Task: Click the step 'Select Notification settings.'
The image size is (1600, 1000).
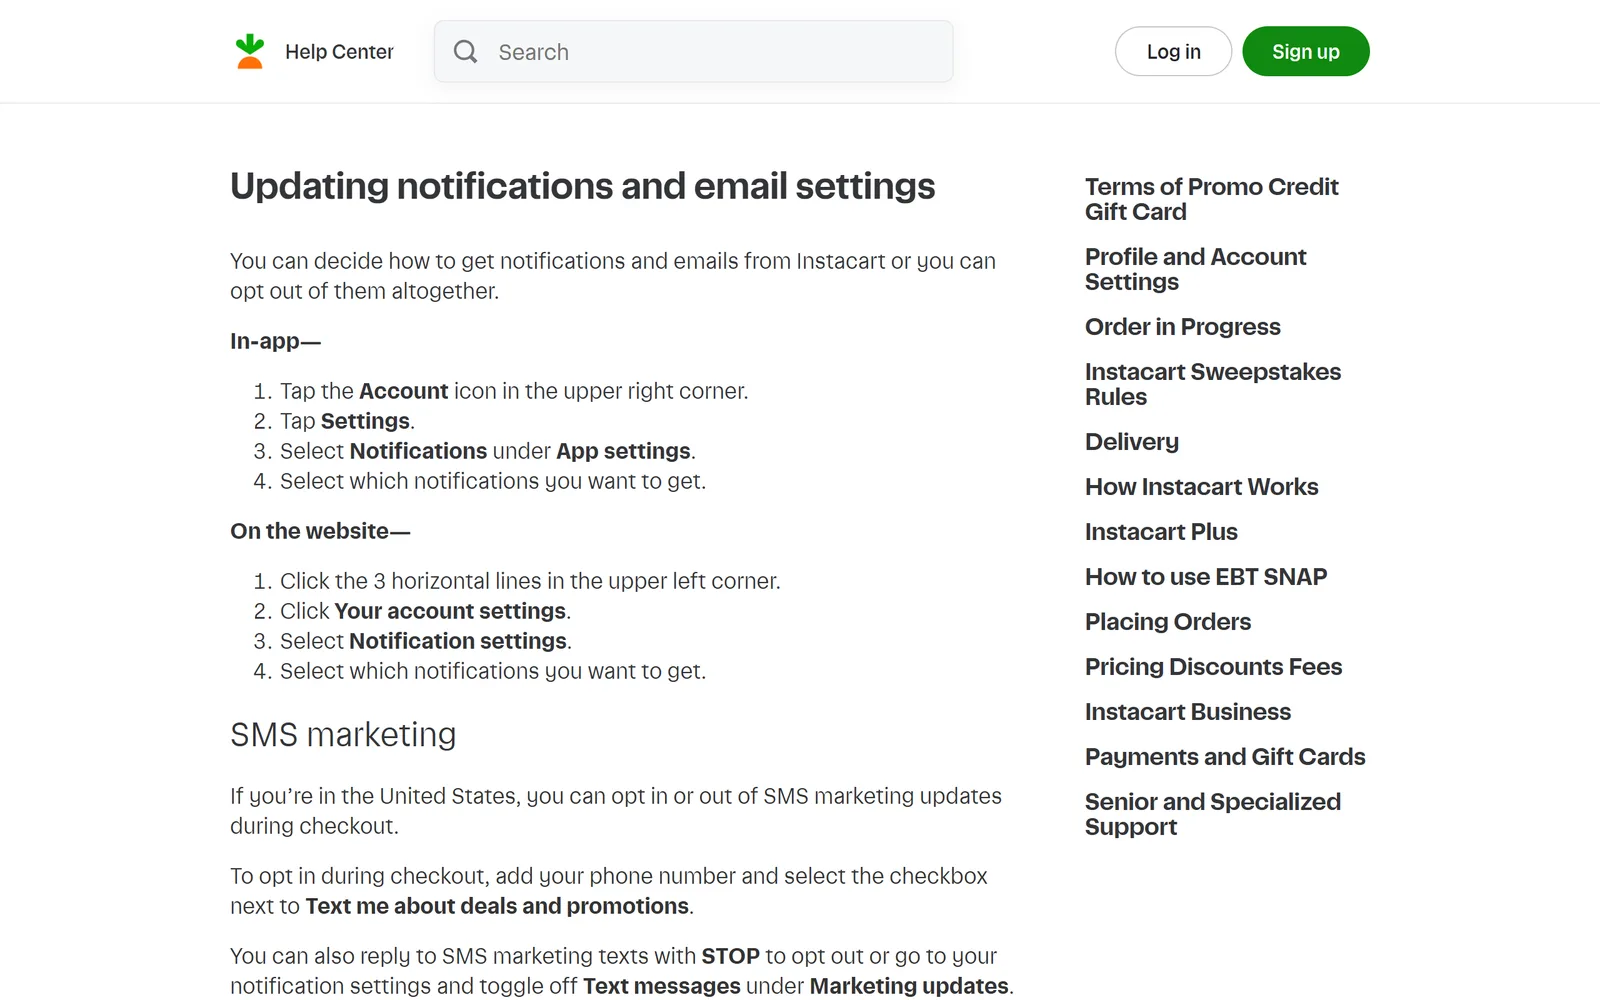Action: (x=426, y=641)
